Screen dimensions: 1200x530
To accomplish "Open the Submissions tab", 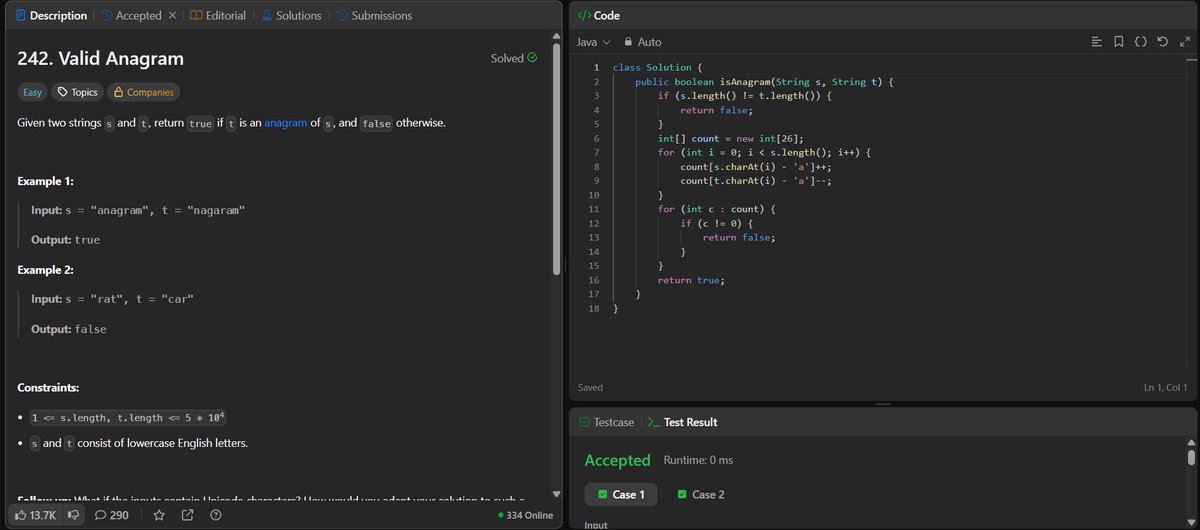I will click(x=374, y=16).
